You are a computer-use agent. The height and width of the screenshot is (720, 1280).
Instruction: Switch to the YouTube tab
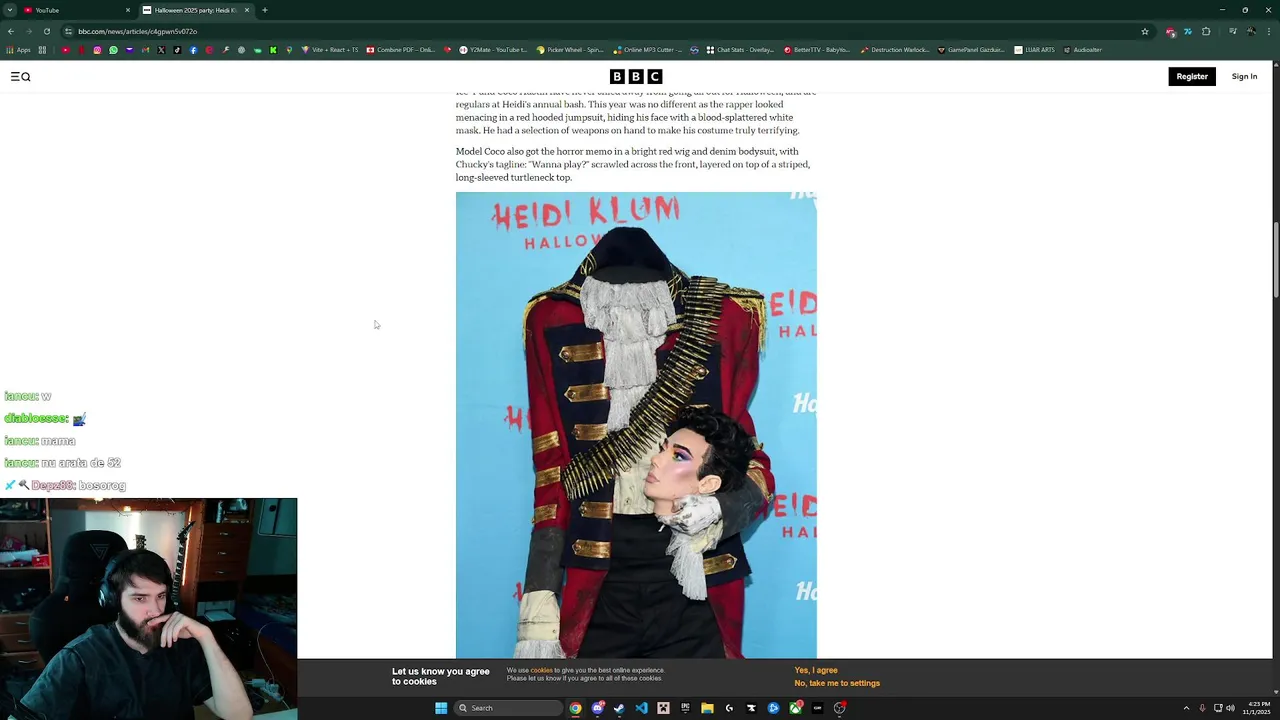click(x=76, y=10)
